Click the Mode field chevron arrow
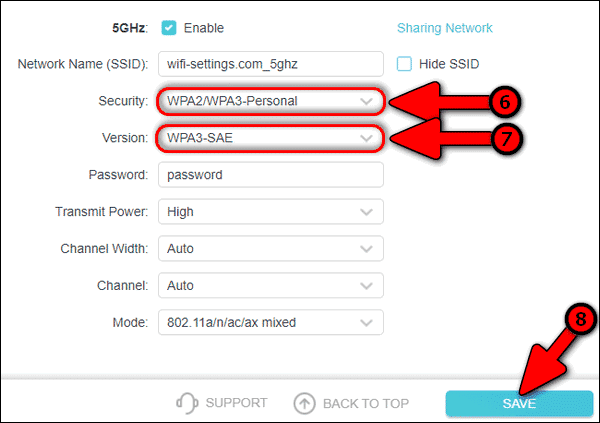Screen dimensions: 600x423 366,323
